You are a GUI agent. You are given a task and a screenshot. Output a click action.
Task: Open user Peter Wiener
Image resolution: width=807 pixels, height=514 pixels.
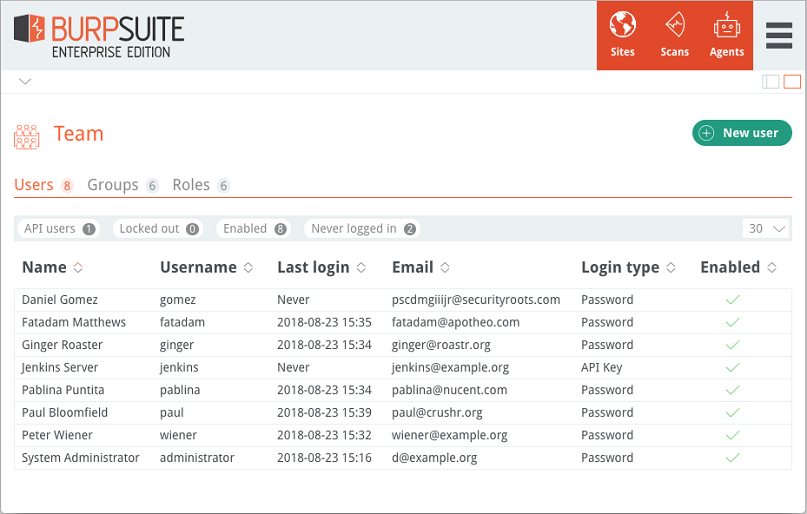click(57, 435)
